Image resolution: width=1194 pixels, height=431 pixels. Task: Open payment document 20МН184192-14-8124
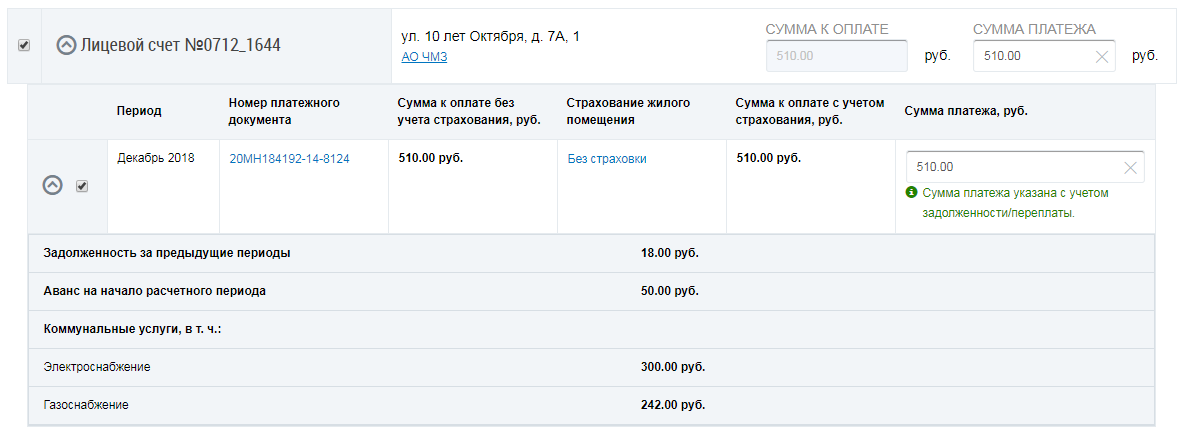tap(289, 158)
